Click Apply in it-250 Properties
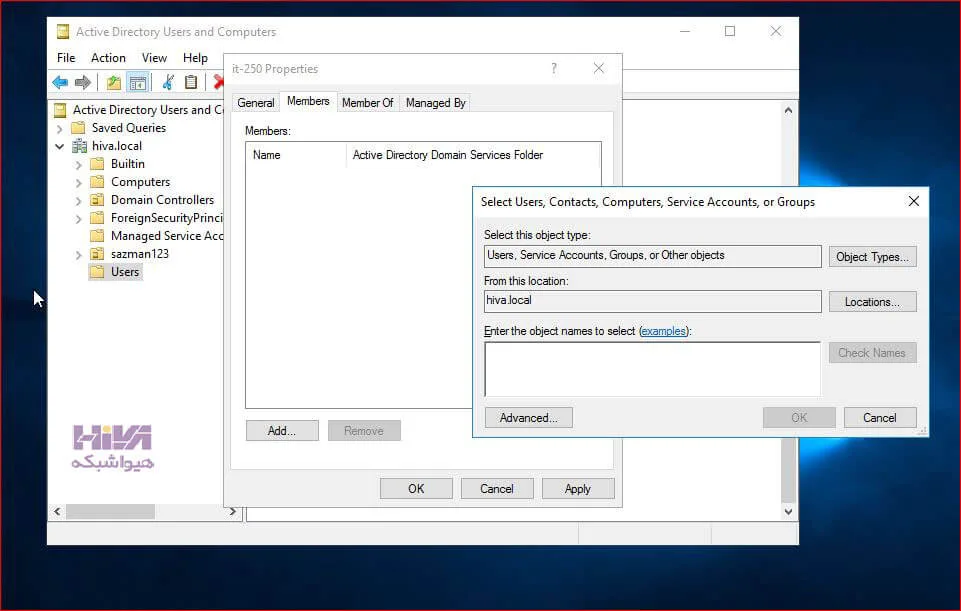The image size is (961, 611). coord(577,488)
